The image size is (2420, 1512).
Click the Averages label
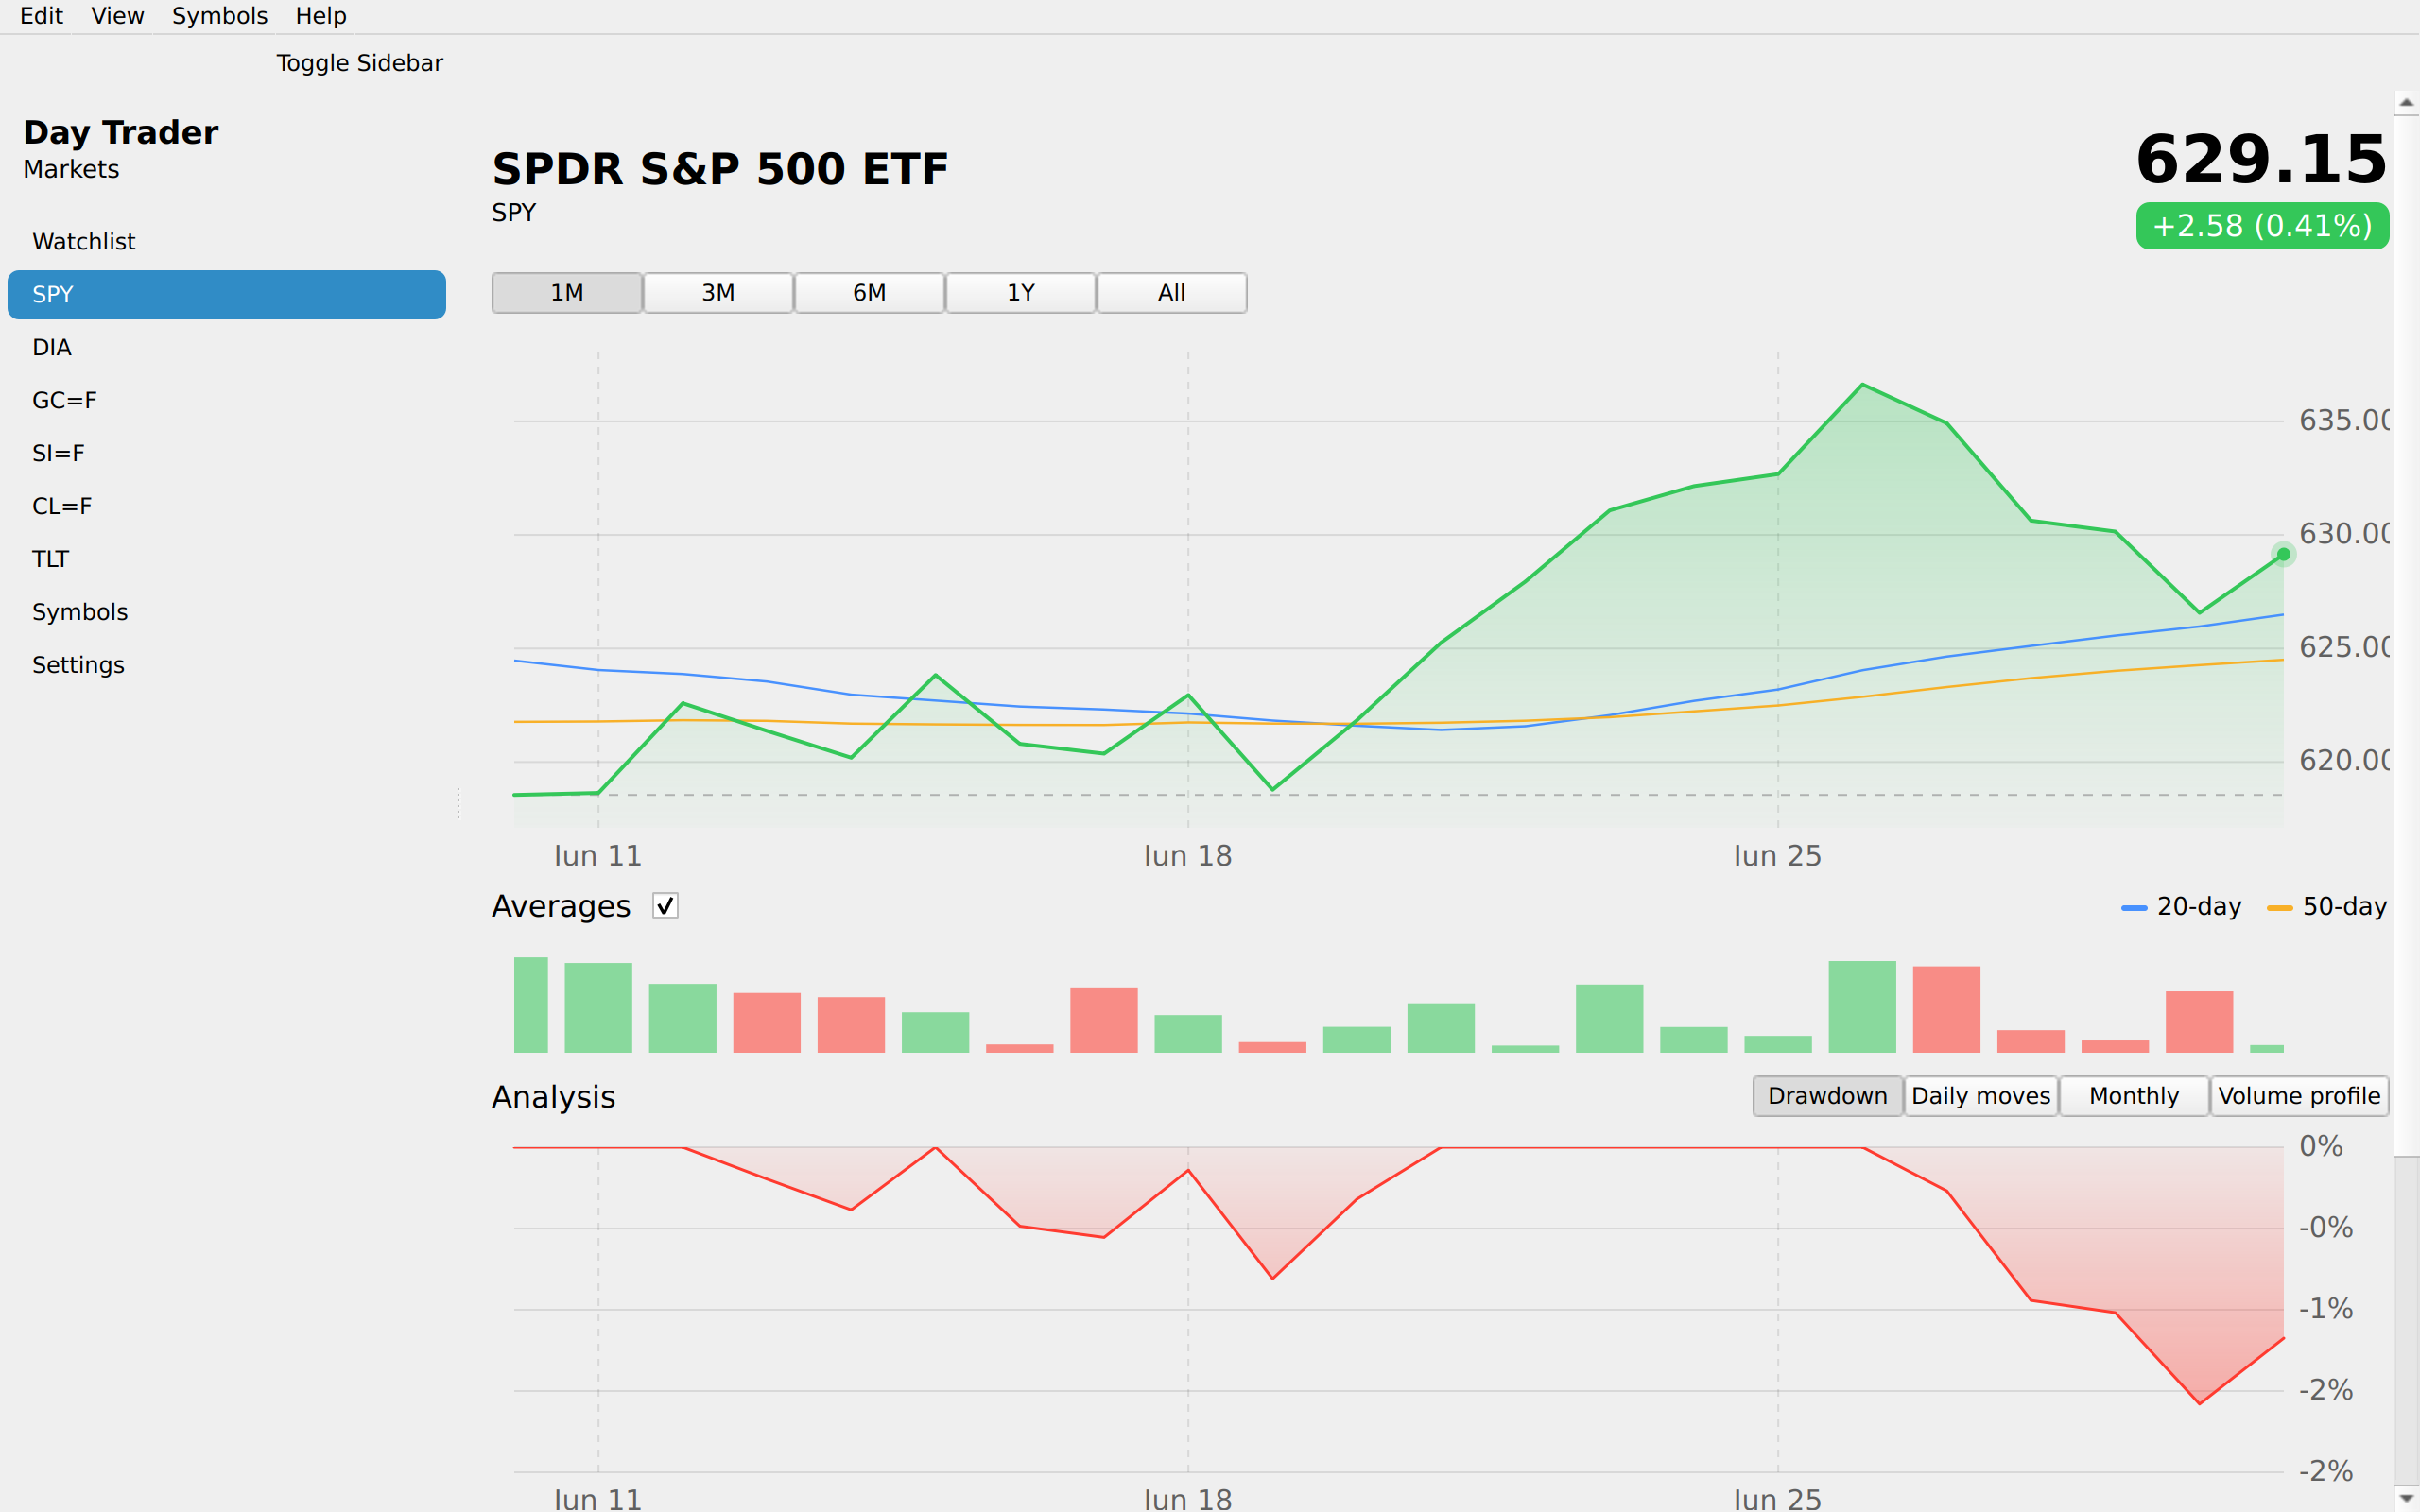(x=561, y=907)
